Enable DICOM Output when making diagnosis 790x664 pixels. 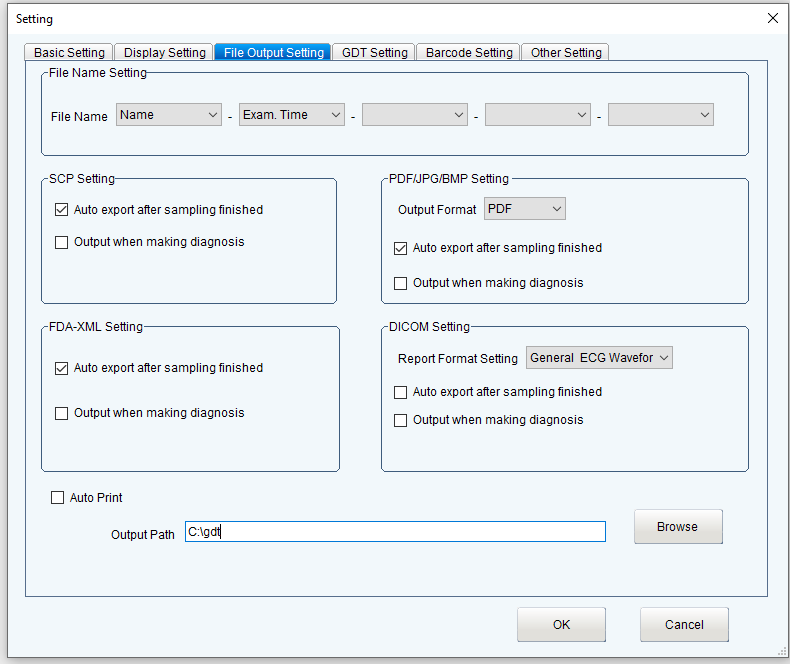point(401,420)
